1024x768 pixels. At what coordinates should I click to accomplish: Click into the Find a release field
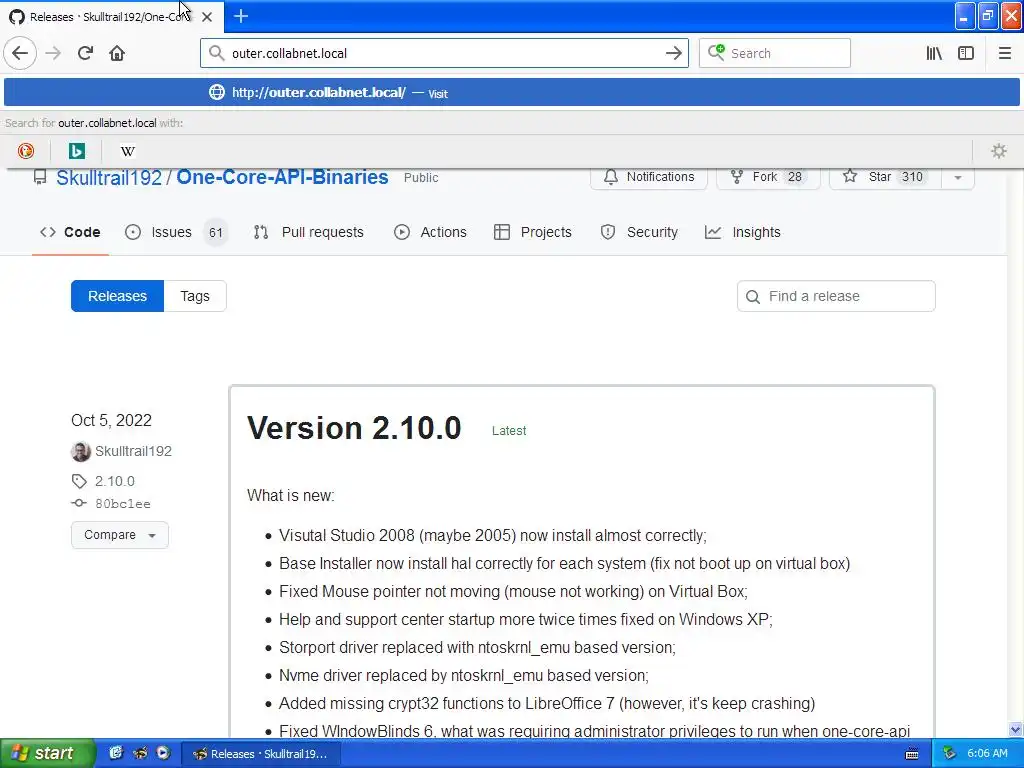pos(836,296)
